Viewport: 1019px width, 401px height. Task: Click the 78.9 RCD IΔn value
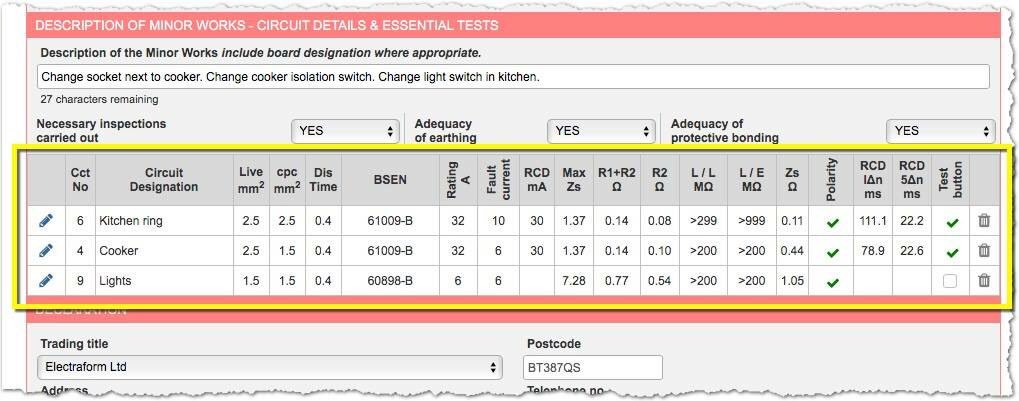pyautogui.click(x=873, y=251)
